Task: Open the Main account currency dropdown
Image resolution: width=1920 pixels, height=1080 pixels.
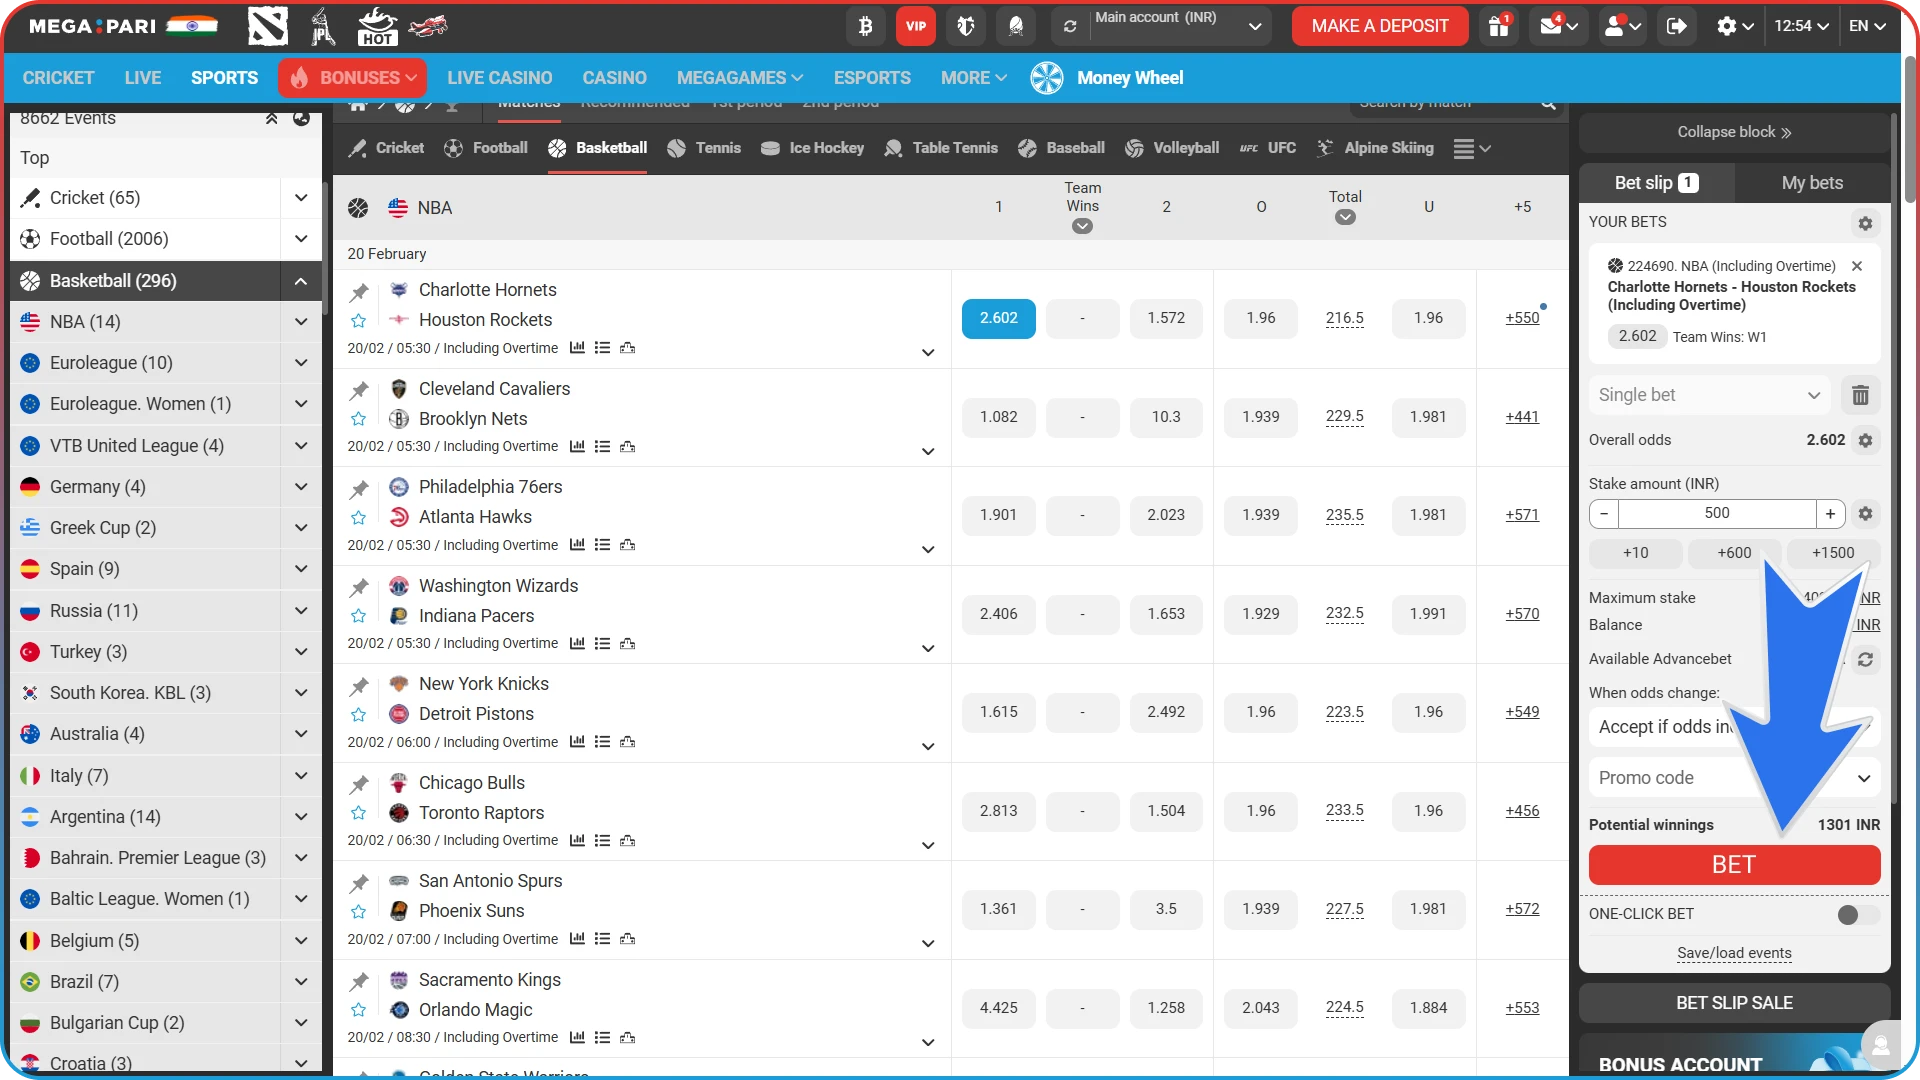Action: pos(1255,26)
